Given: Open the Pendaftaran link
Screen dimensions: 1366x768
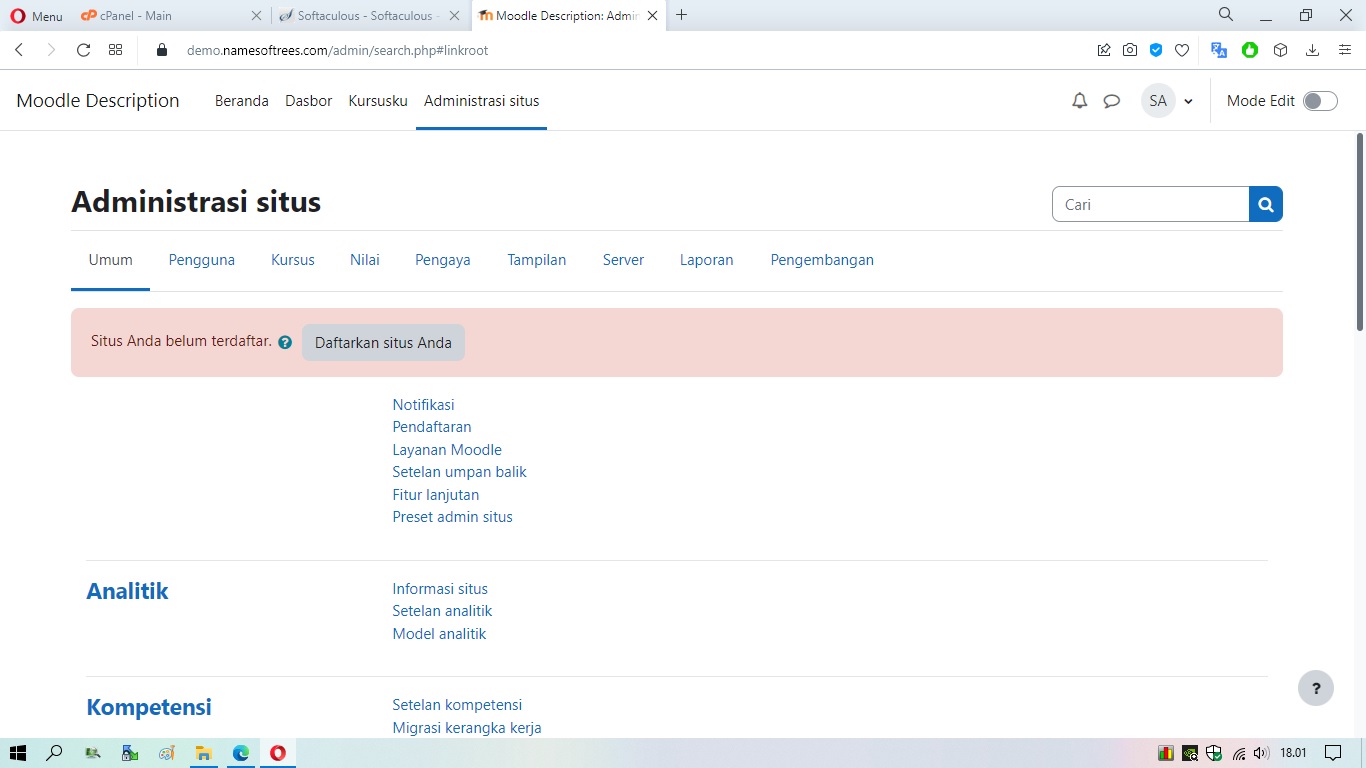Looking at the screenshot, I should [x=432, y=427].
